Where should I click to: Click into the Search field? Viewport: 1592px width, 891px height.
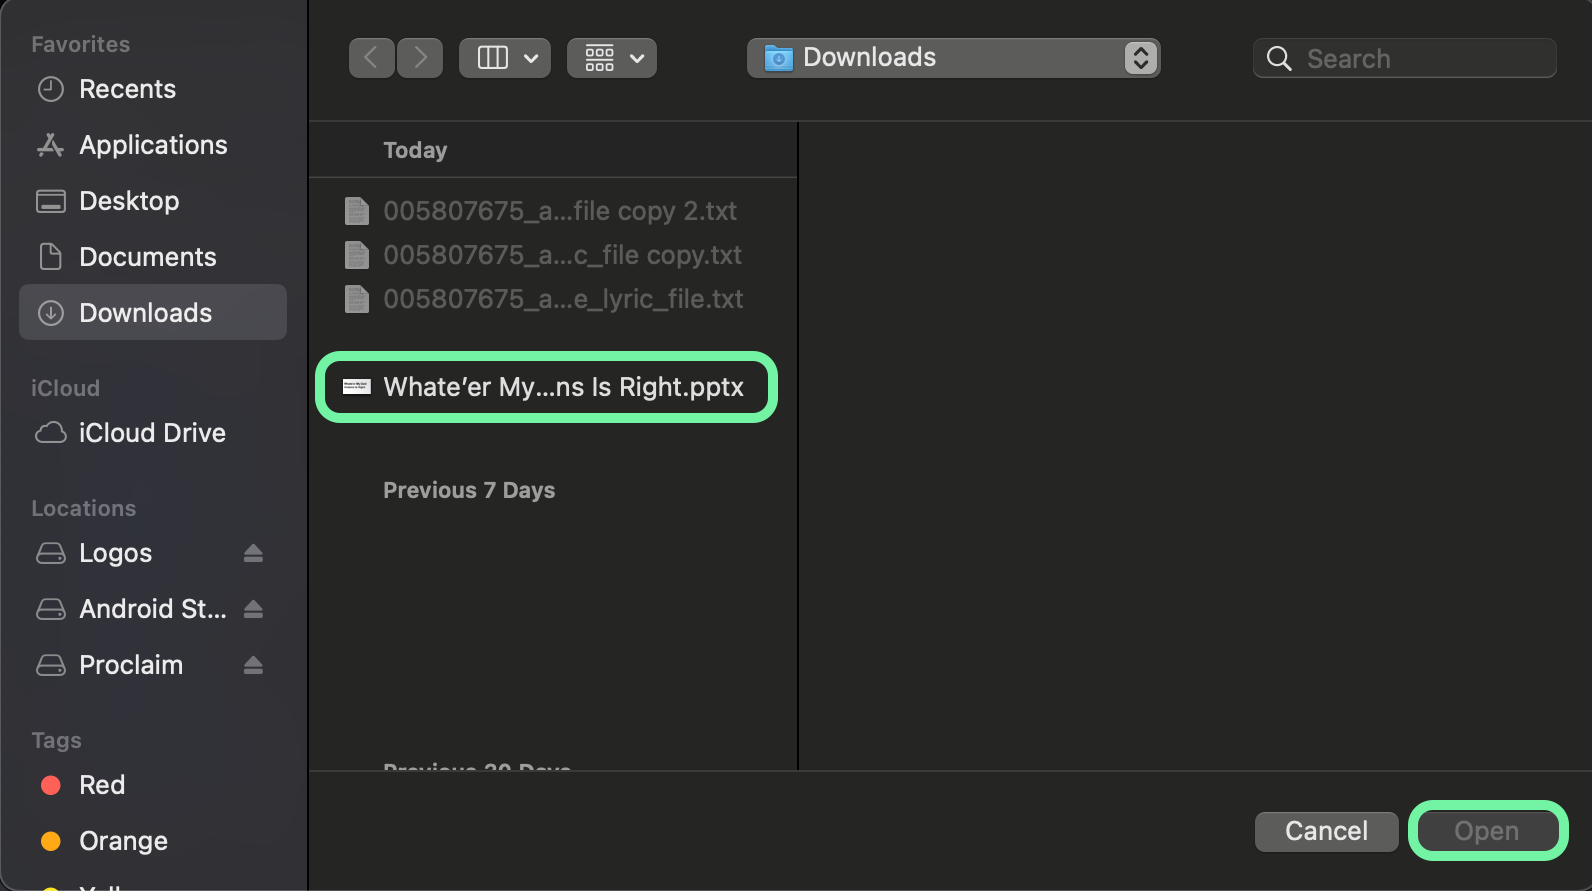click(1404, 59)
